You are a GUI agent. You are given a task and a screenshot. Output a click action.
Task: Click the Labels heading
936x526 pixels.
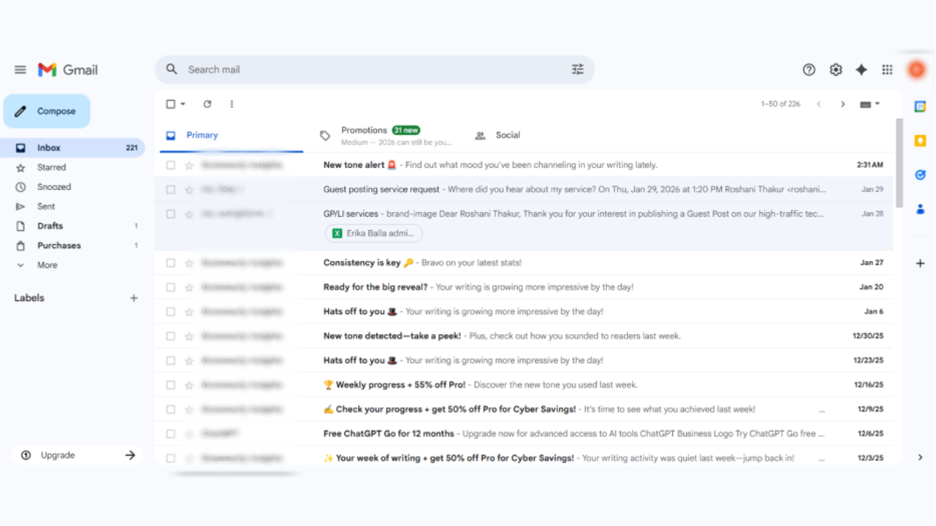point(29,298)
